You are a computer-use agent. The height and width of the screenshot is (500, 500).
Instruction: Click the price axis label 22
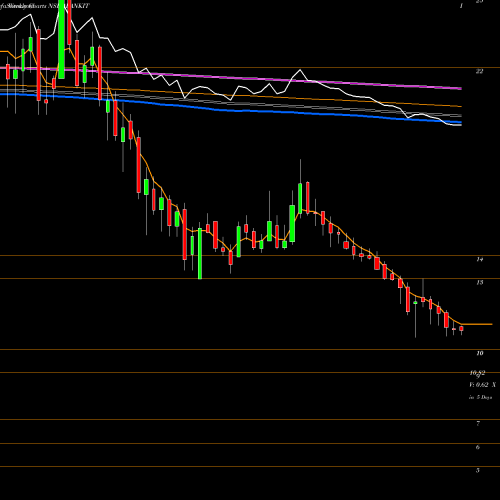pyautogui.click(x=479, y=71)
